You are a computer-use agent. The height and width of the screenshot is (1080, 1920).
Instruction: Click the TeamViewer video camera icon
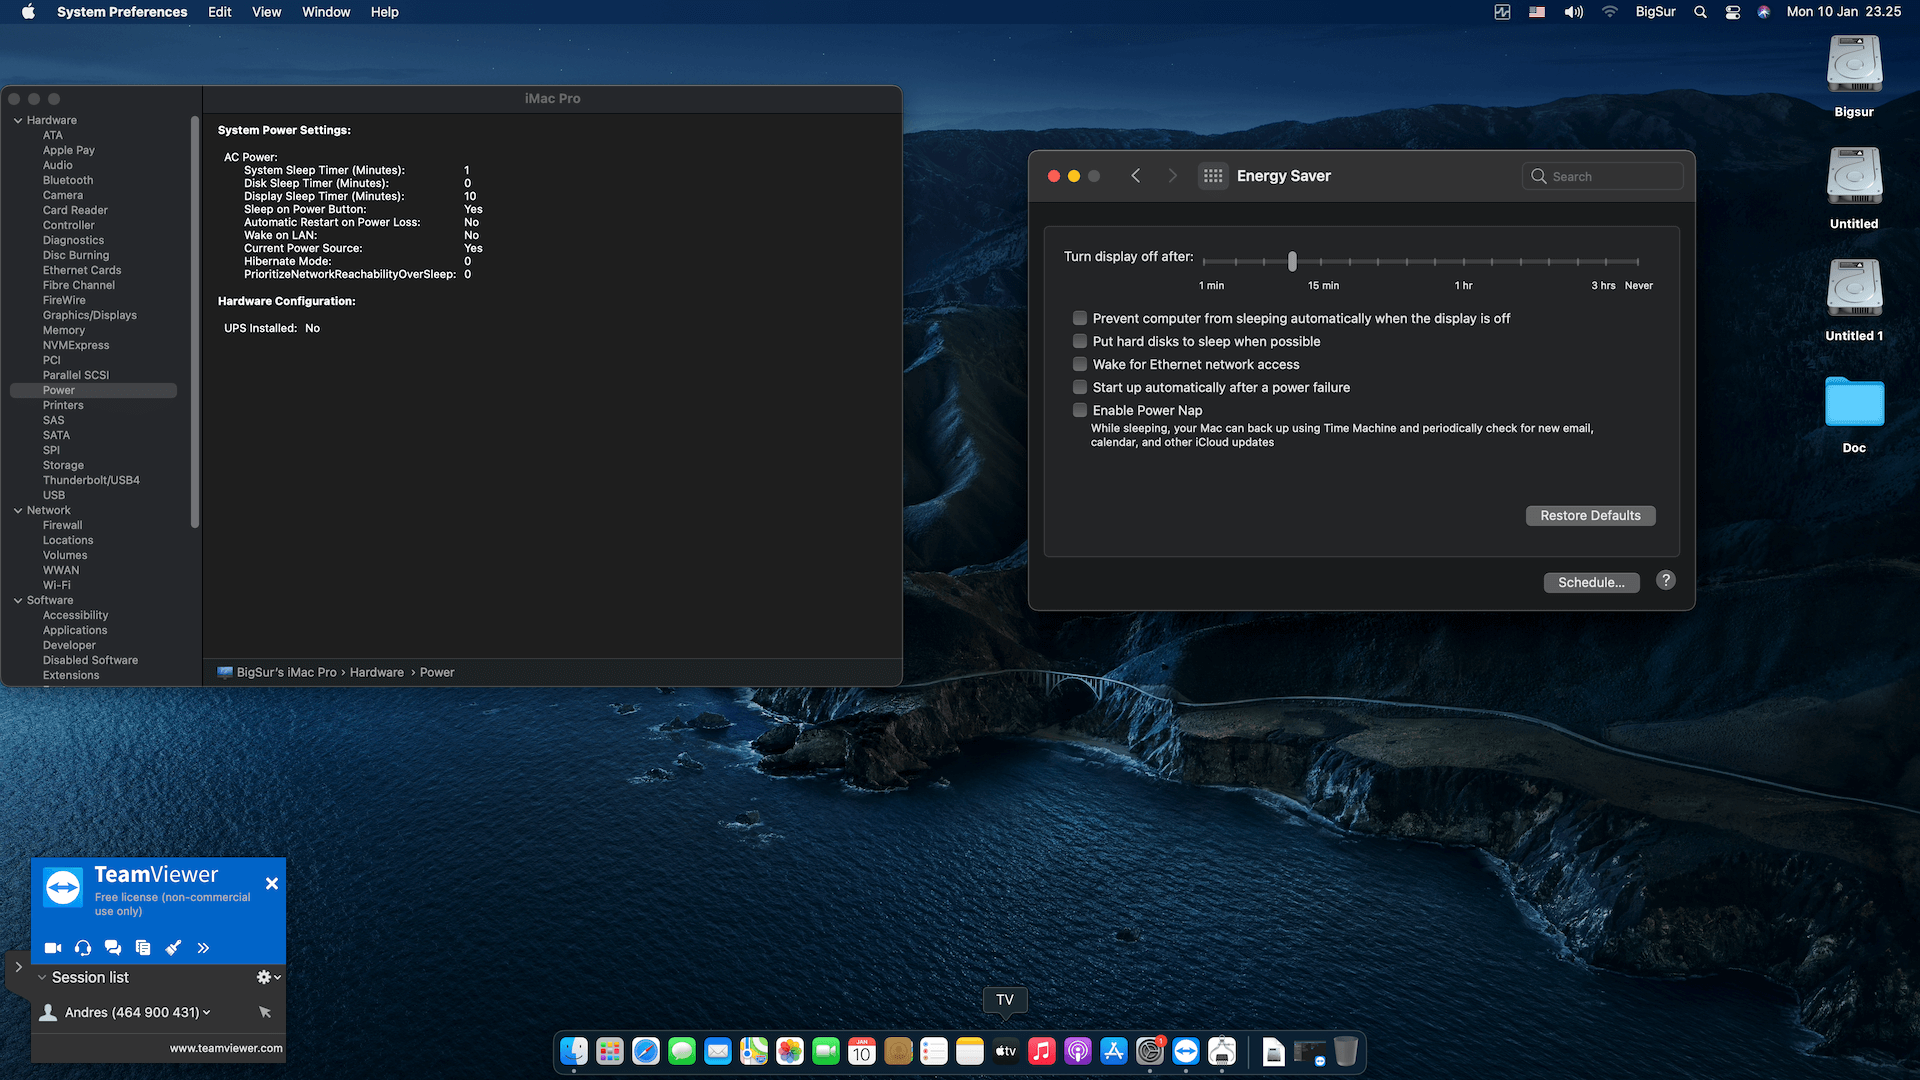pyautogui.click(x=53, y=948)
